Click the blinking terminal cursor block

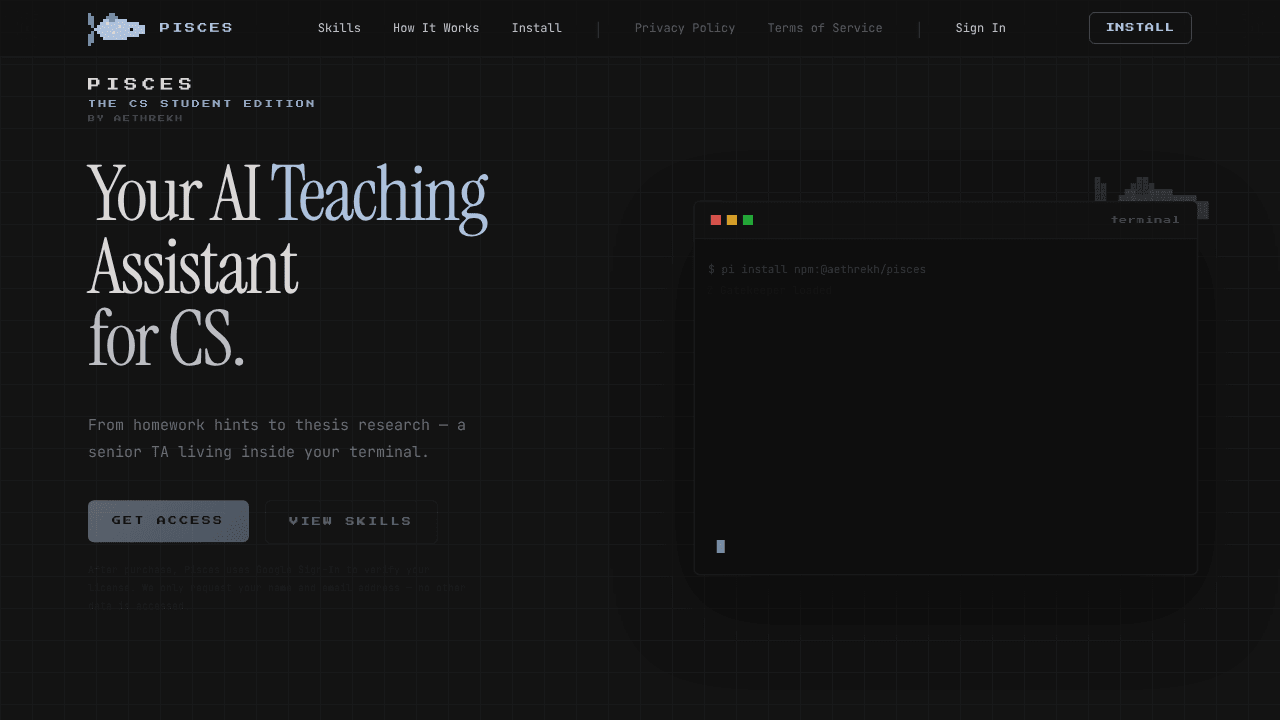point(721,546)
